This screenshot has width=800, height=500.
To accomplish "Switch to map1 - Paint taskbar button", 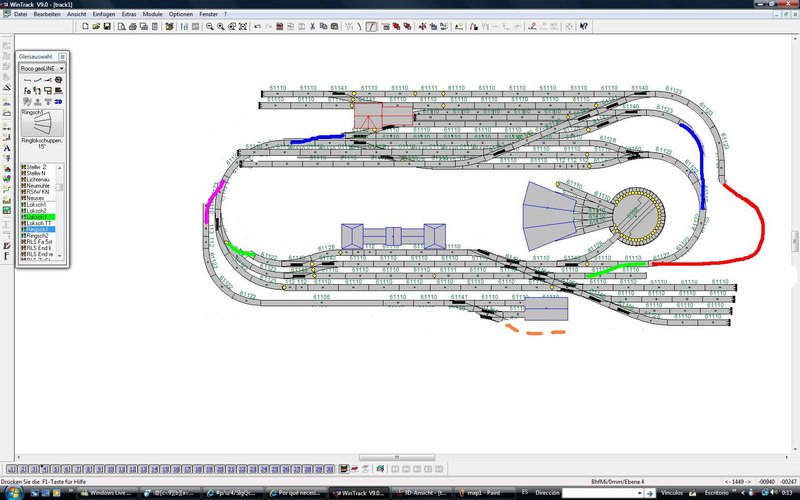I will click(x=485, y=493).
